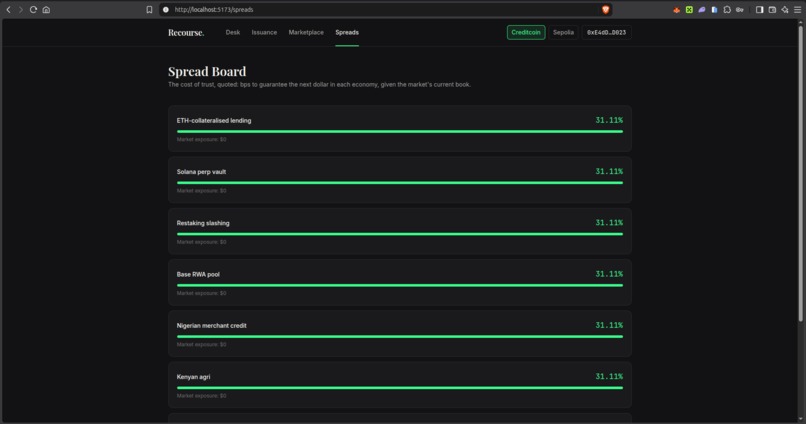The image size is (806, 424).
Task: Click the "ETH-collateralised lending" title
Action: (214, 121)
